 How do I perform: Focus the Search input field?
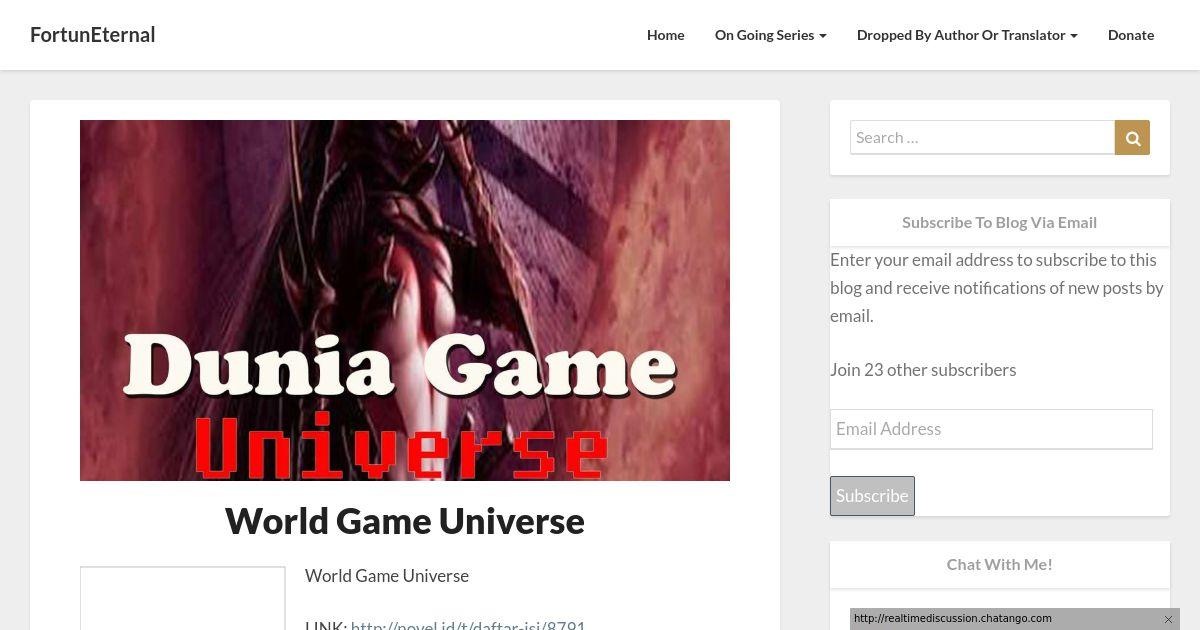pos(982,138)
